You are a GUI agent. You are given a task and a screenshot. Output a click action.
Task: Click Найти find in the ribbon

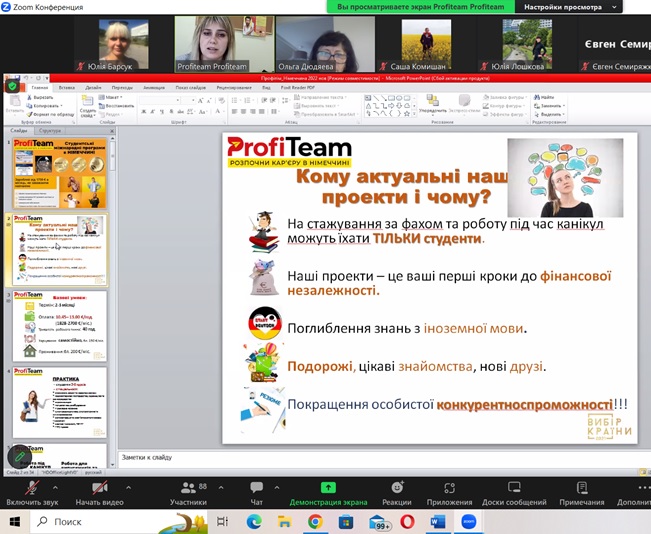click(544, 97)
